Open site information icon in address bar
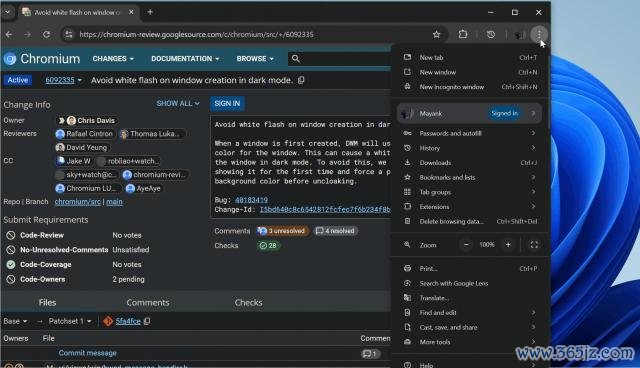This screenshot has width=640, height=368. [69, 35]
